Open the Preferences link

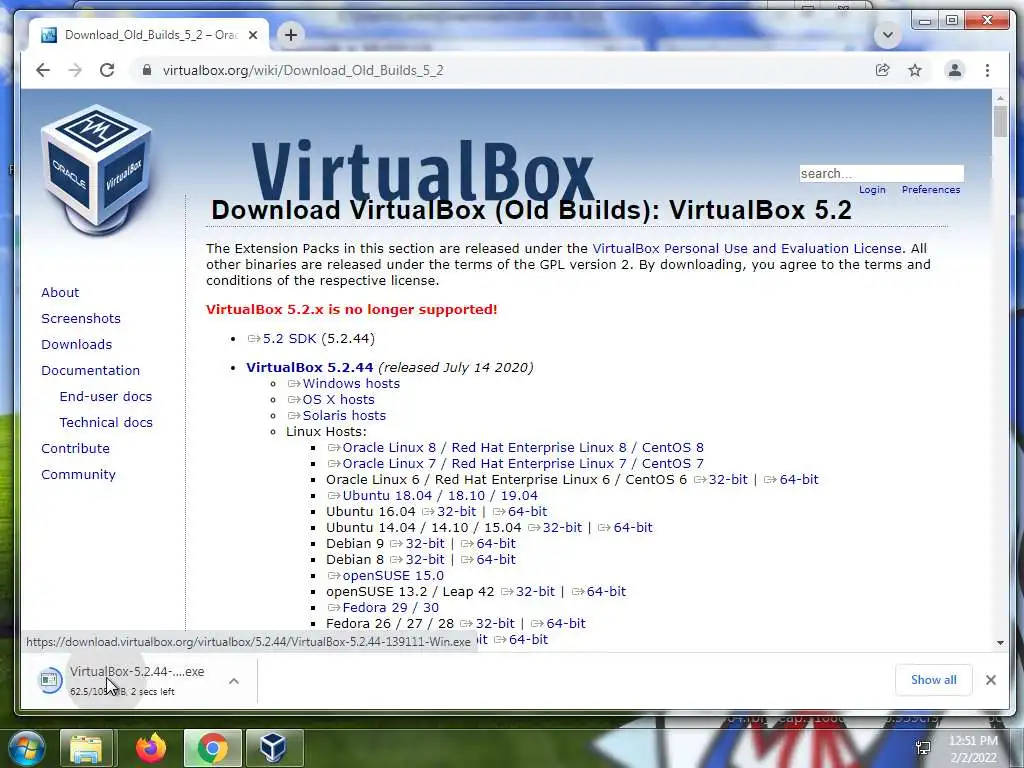[931, 189]
